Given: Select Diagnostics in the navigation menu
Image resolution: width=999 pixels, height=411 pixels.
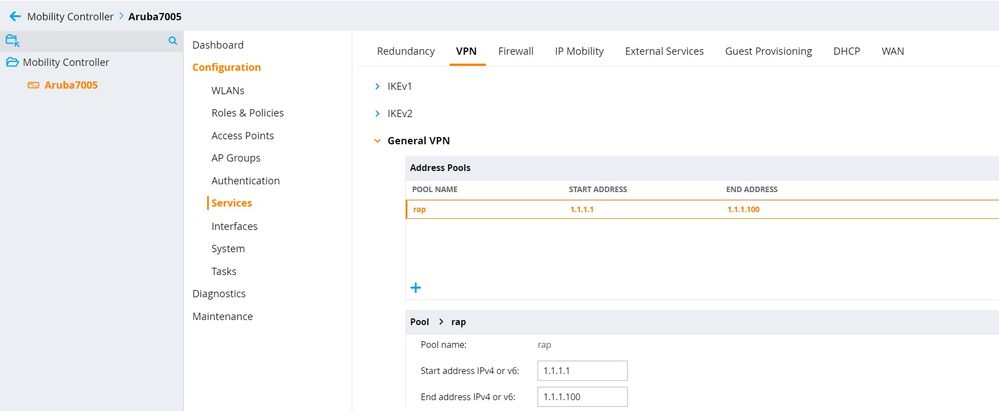Looking at the screenshot, I should point(219,294).
